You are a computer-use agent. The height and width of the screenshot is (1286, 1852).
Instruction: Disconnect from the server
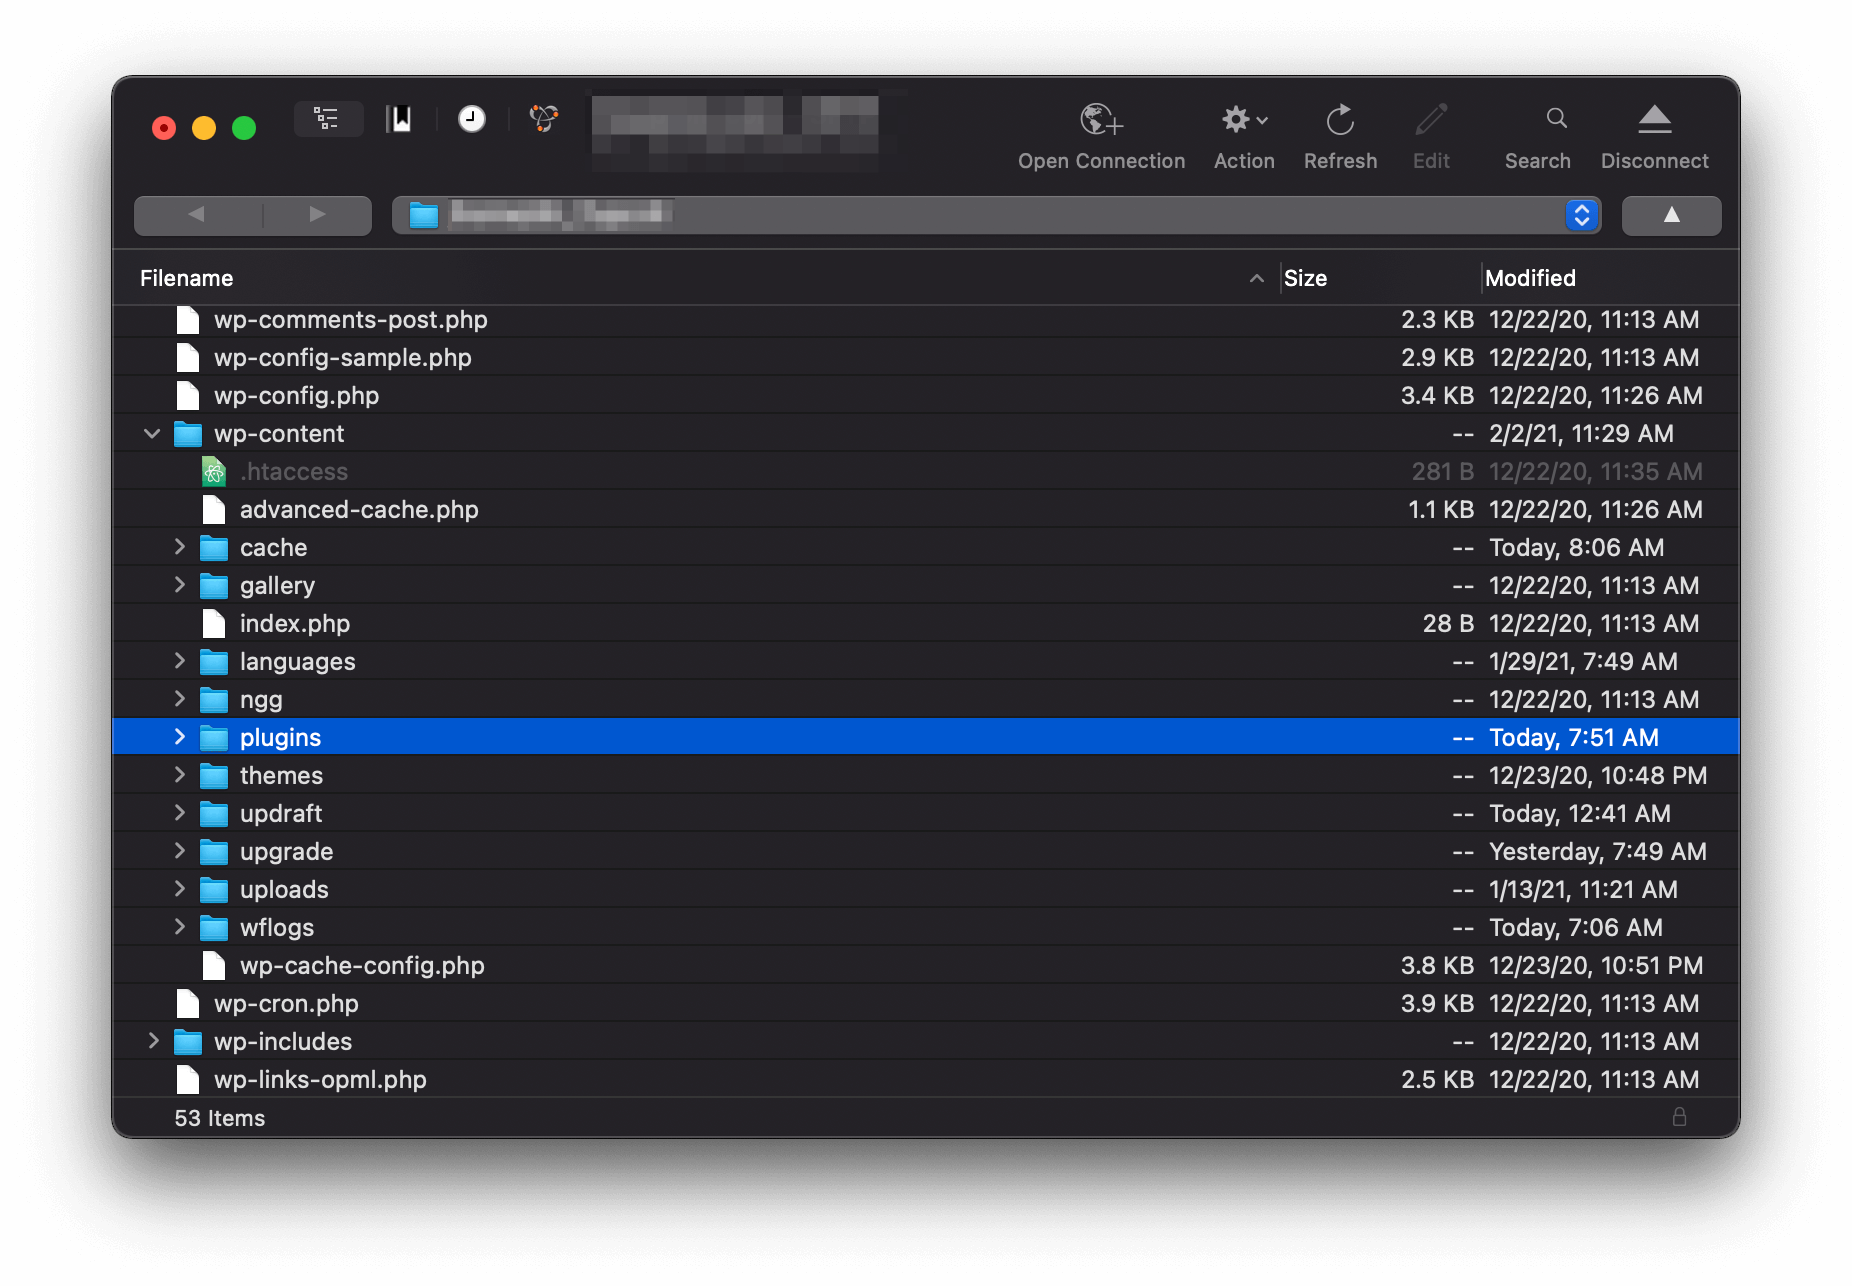[1654, 120]
